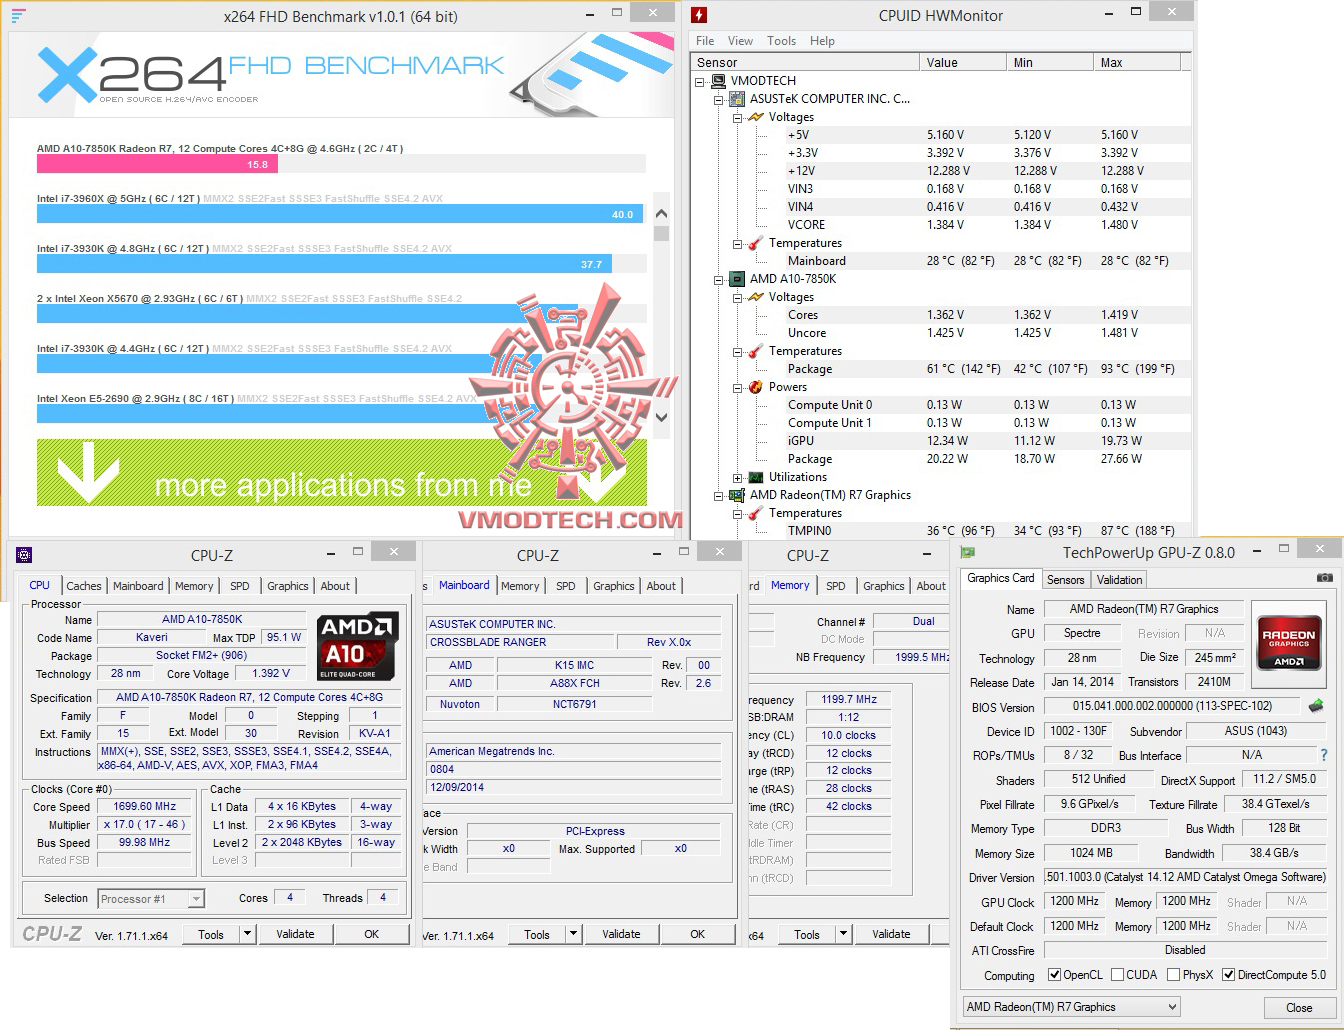Click the AMD A10 logo in CPU-Z
The width and height of the screenshot is (1344, 1030).
click(x=358, y=646)
